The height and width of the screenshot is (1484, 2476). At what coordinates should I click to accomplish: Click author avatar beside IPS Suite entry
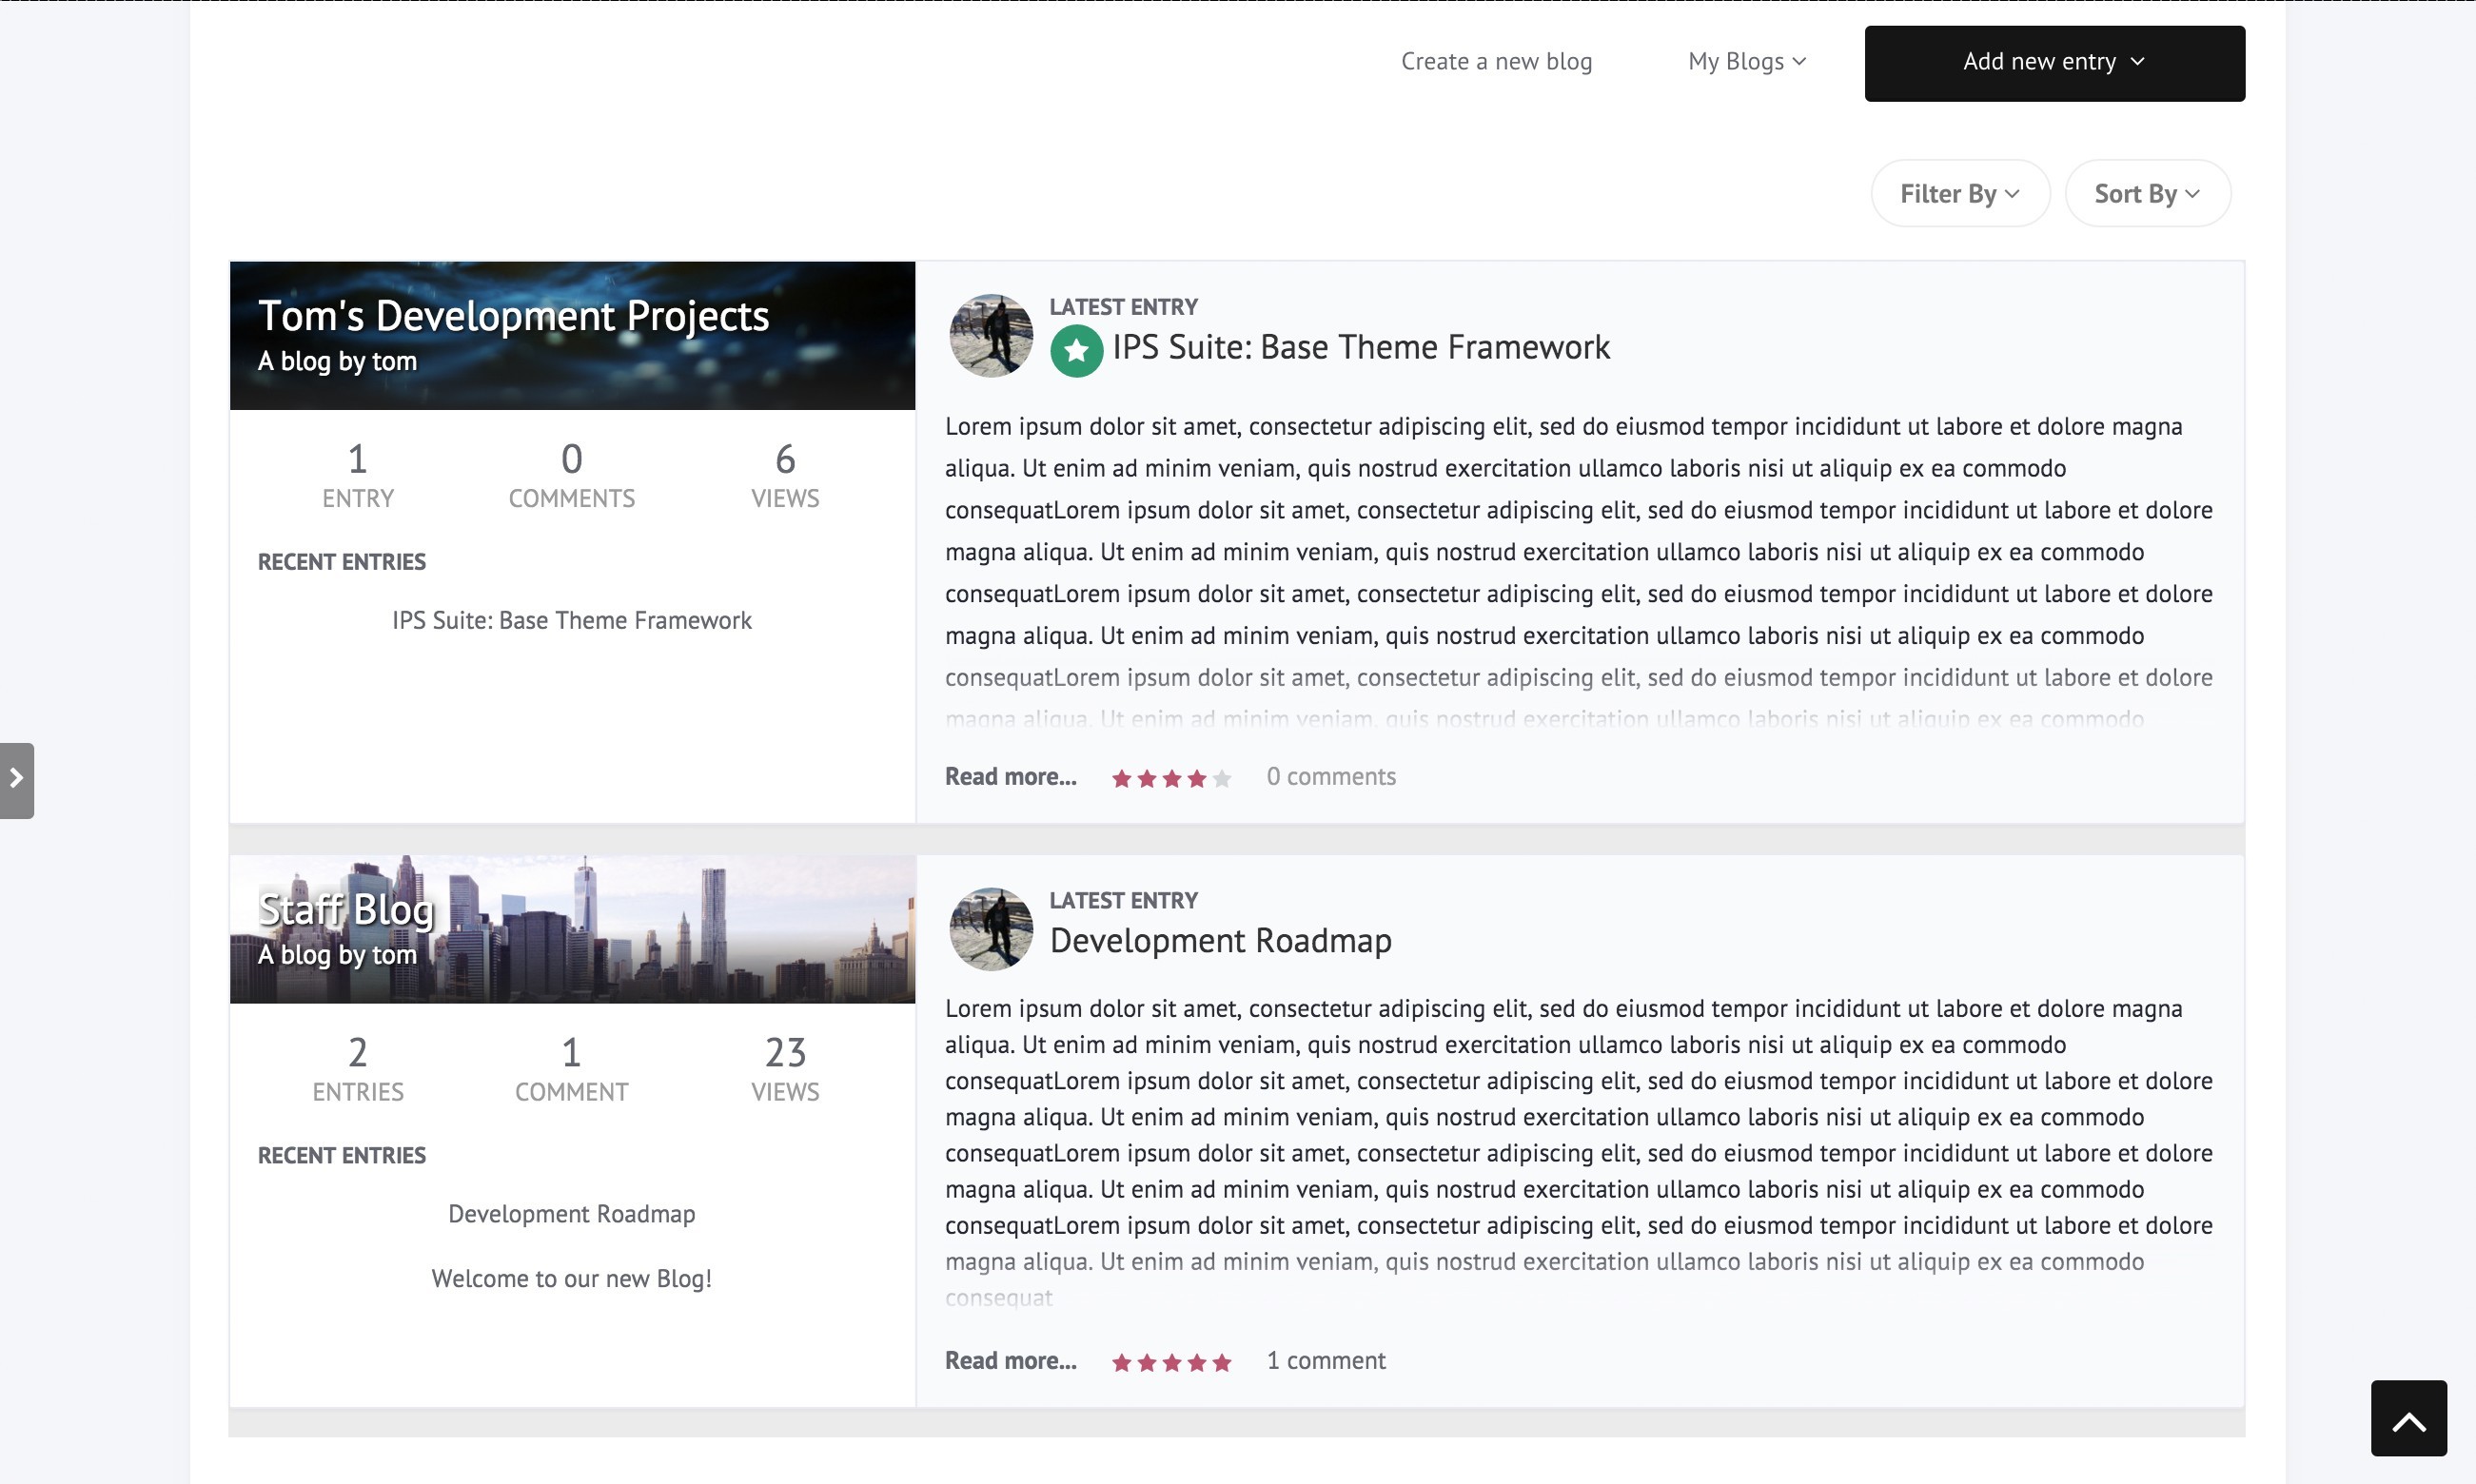[x=990, y=335]
